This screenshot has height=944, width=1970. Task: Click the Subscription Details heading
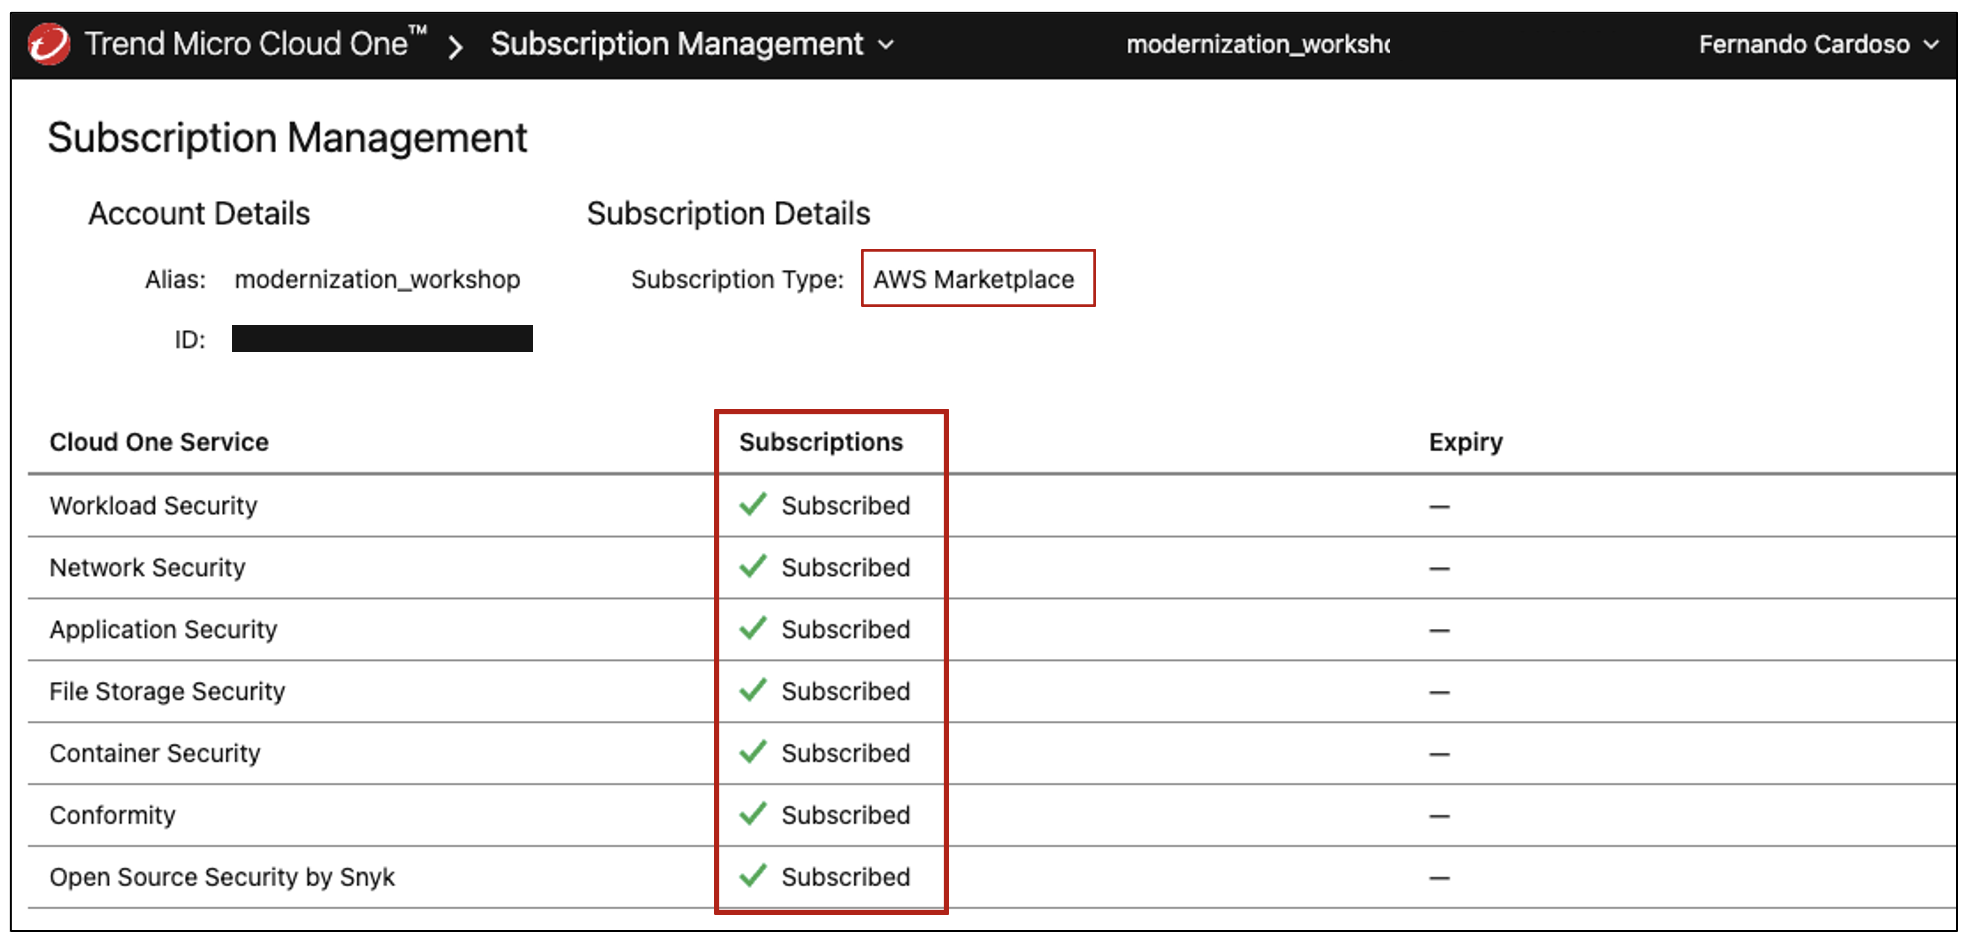[x=728, y=213]
